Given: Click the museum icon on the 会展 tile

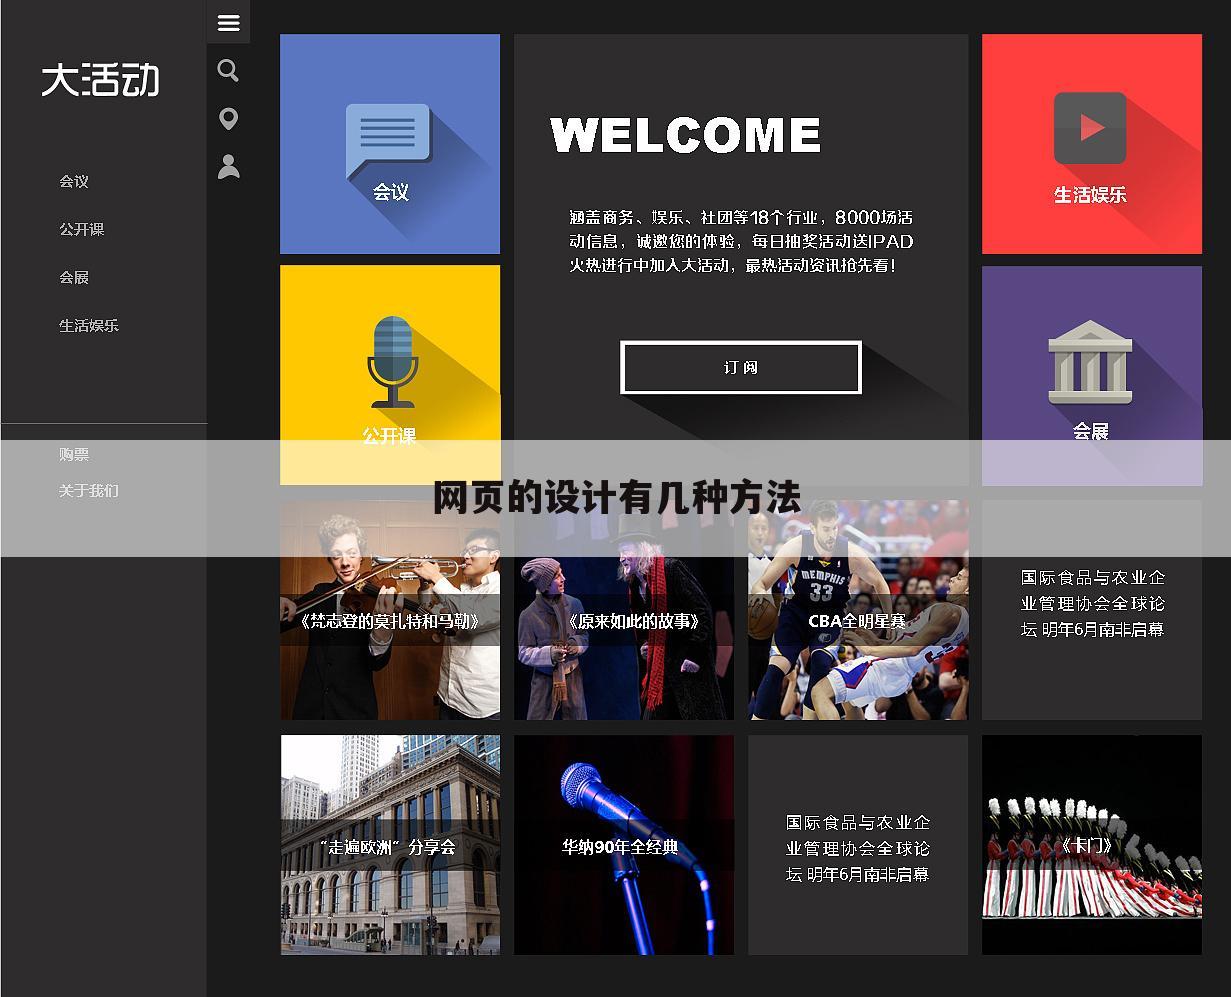Looking at the screenshot, I should [1090, 363].
